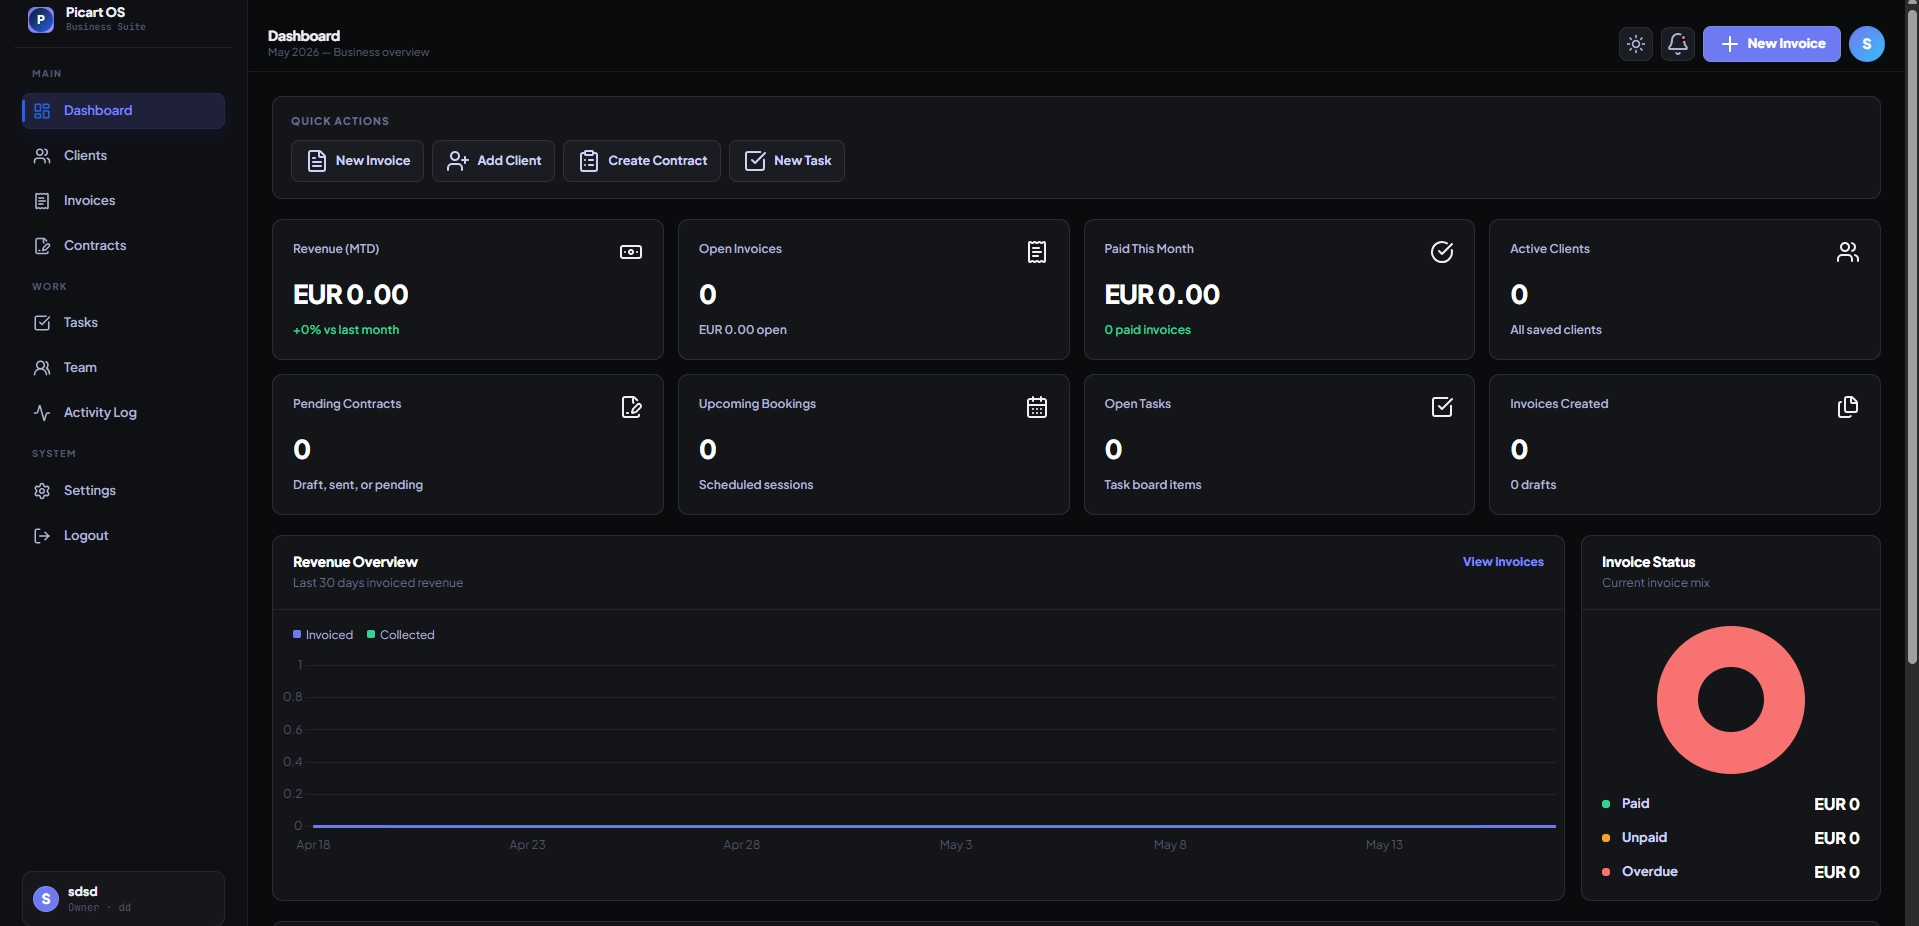
Task: Click the Settings gear icon
Action: [x=42, y=491]
